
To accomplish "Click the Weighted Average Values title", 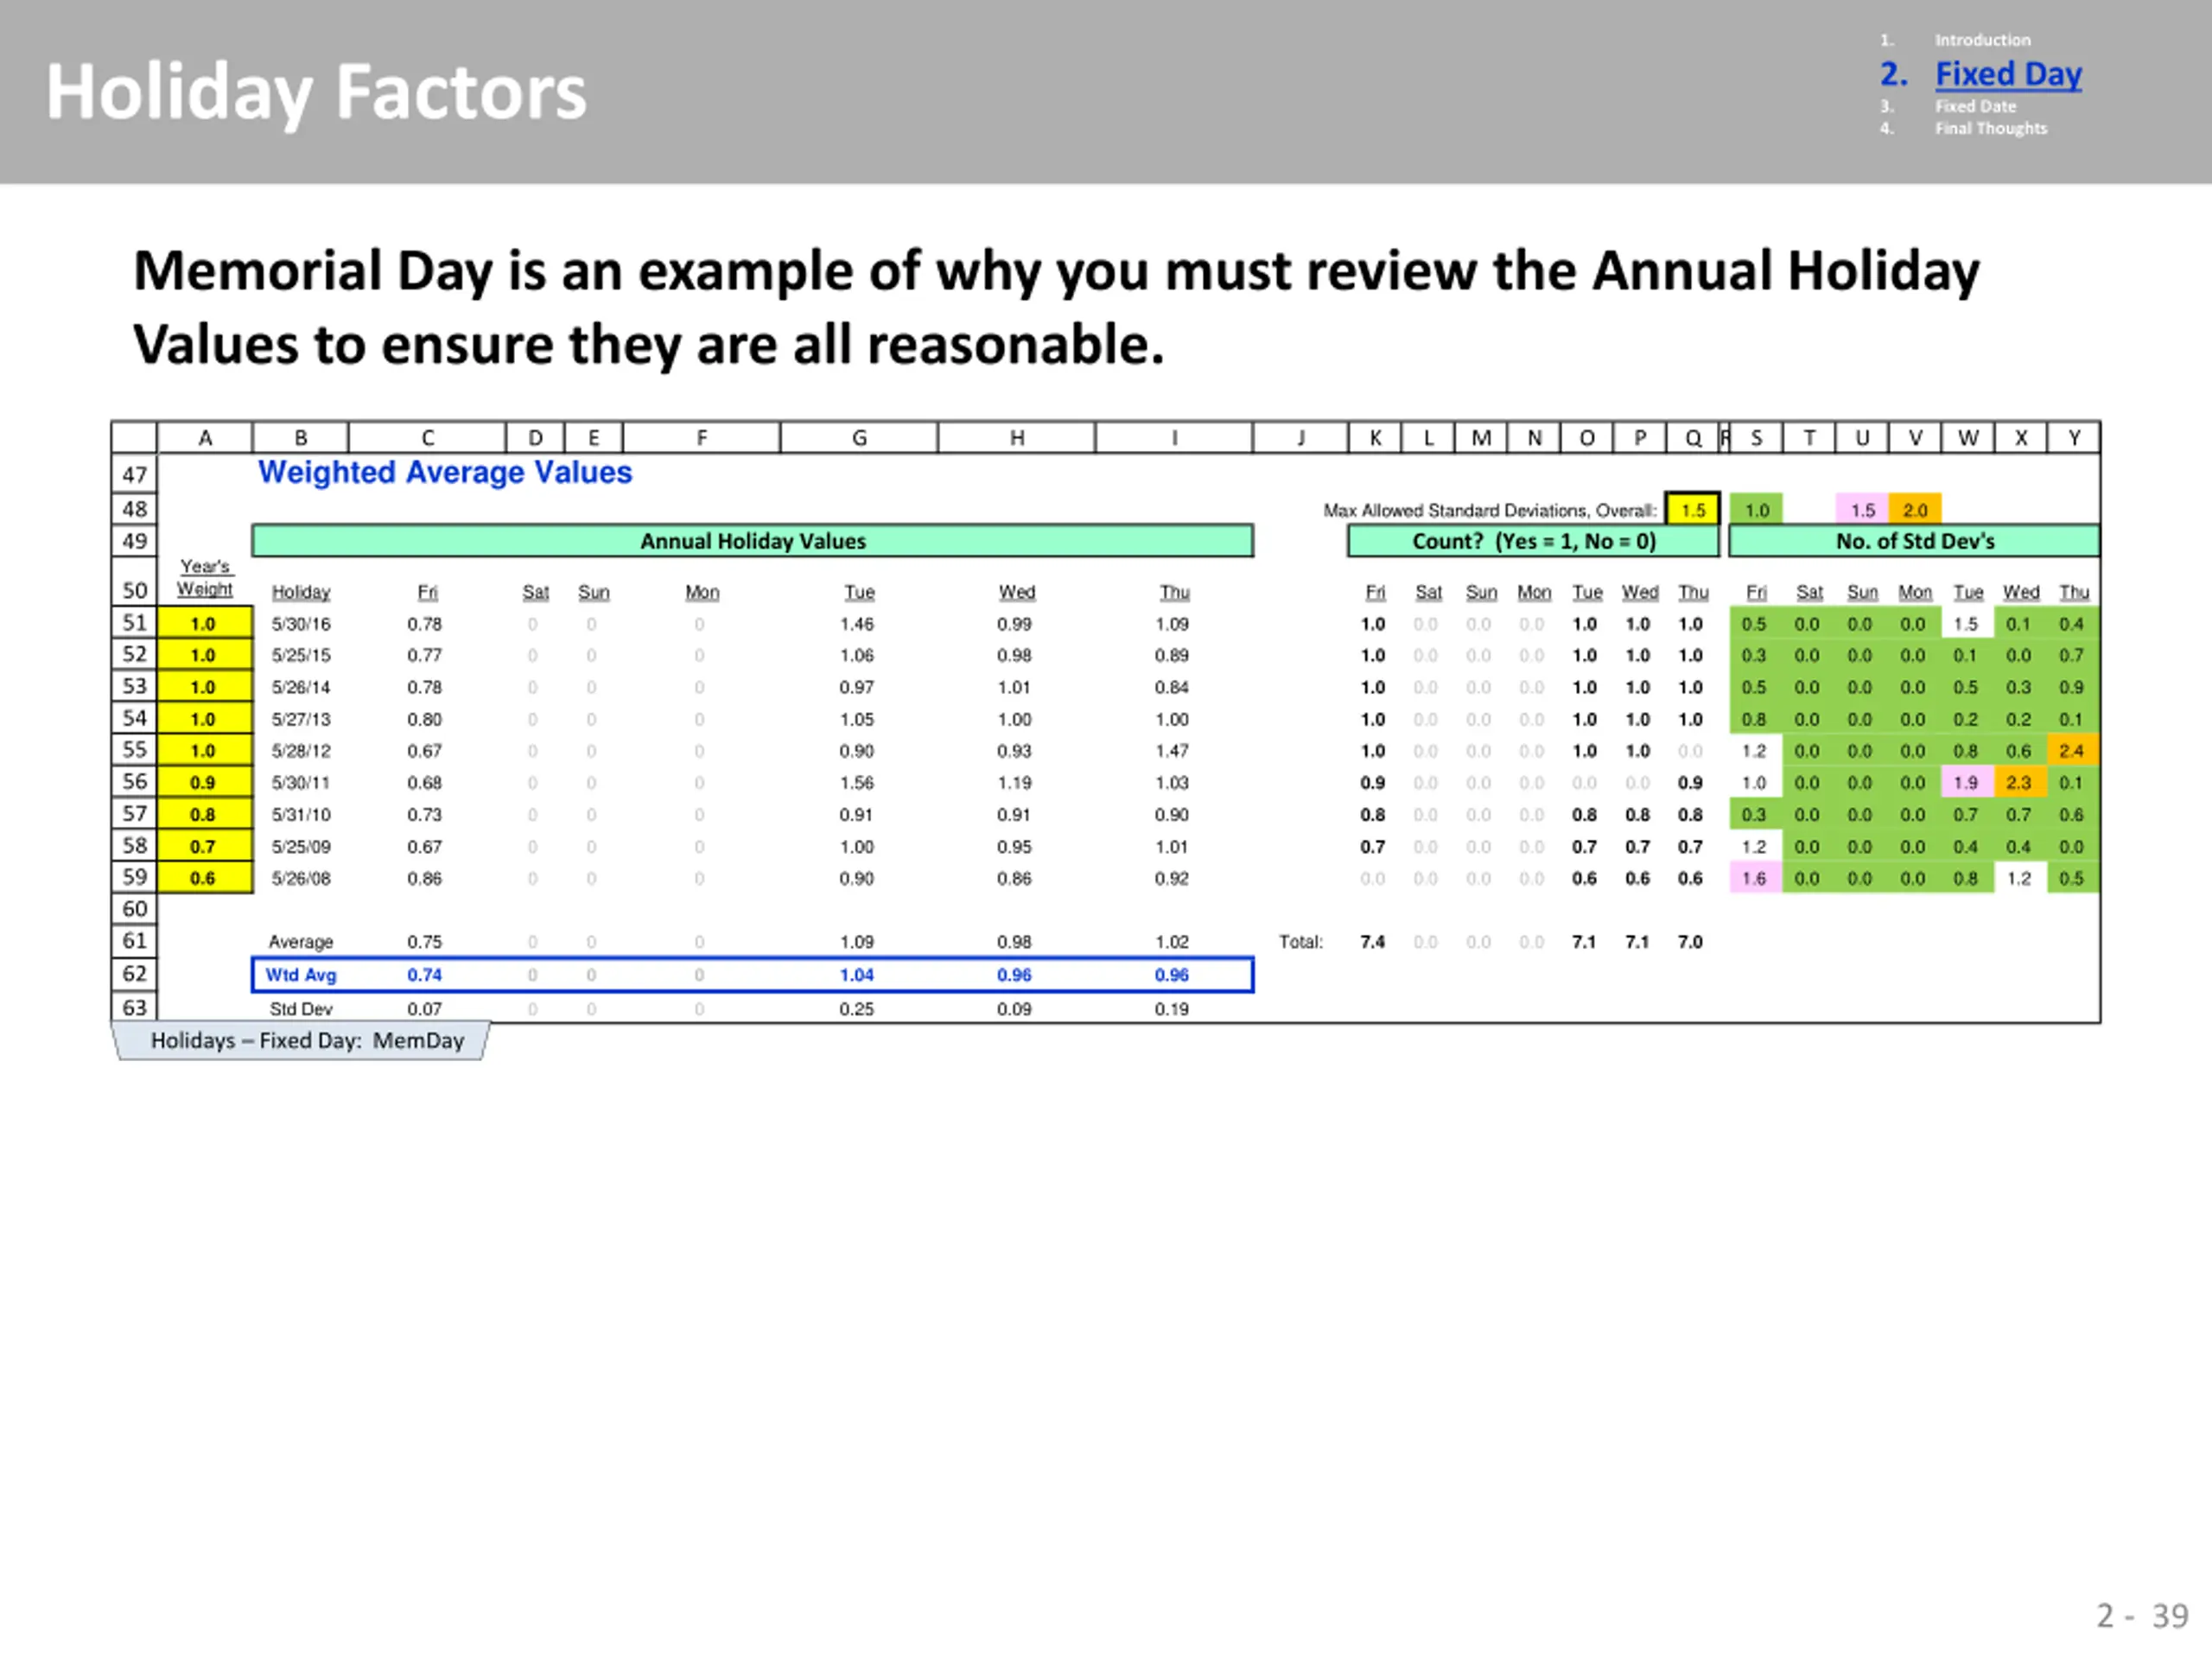I will [445, 472].
